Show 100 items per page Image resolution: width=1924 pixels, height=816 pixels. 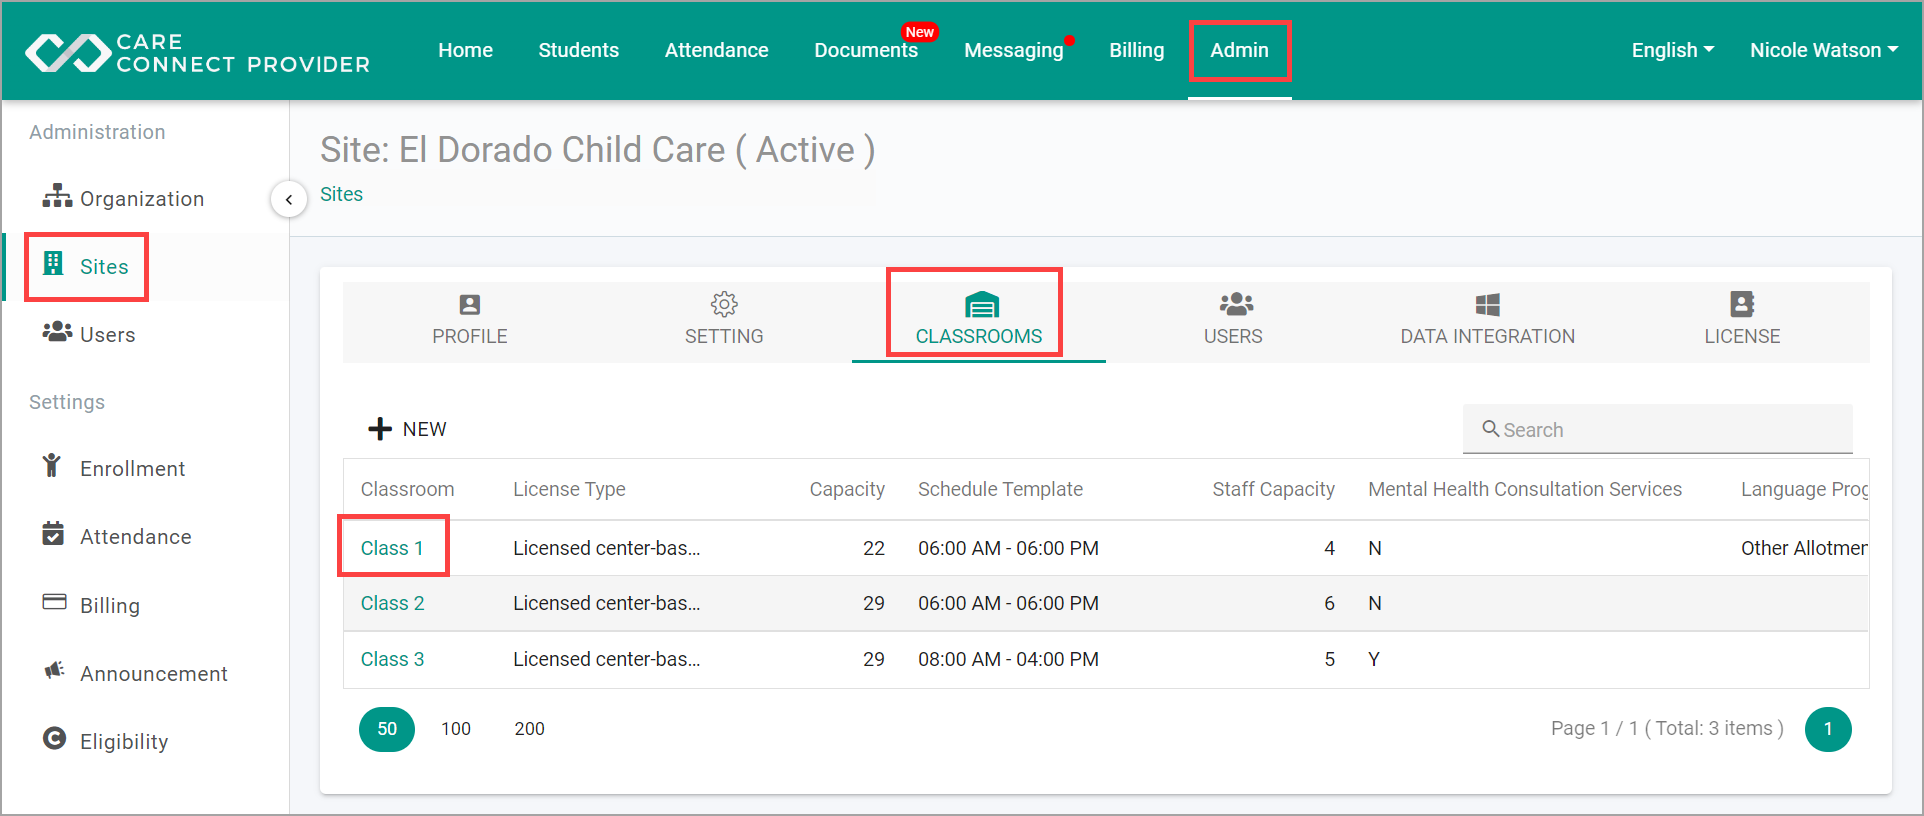456,729
